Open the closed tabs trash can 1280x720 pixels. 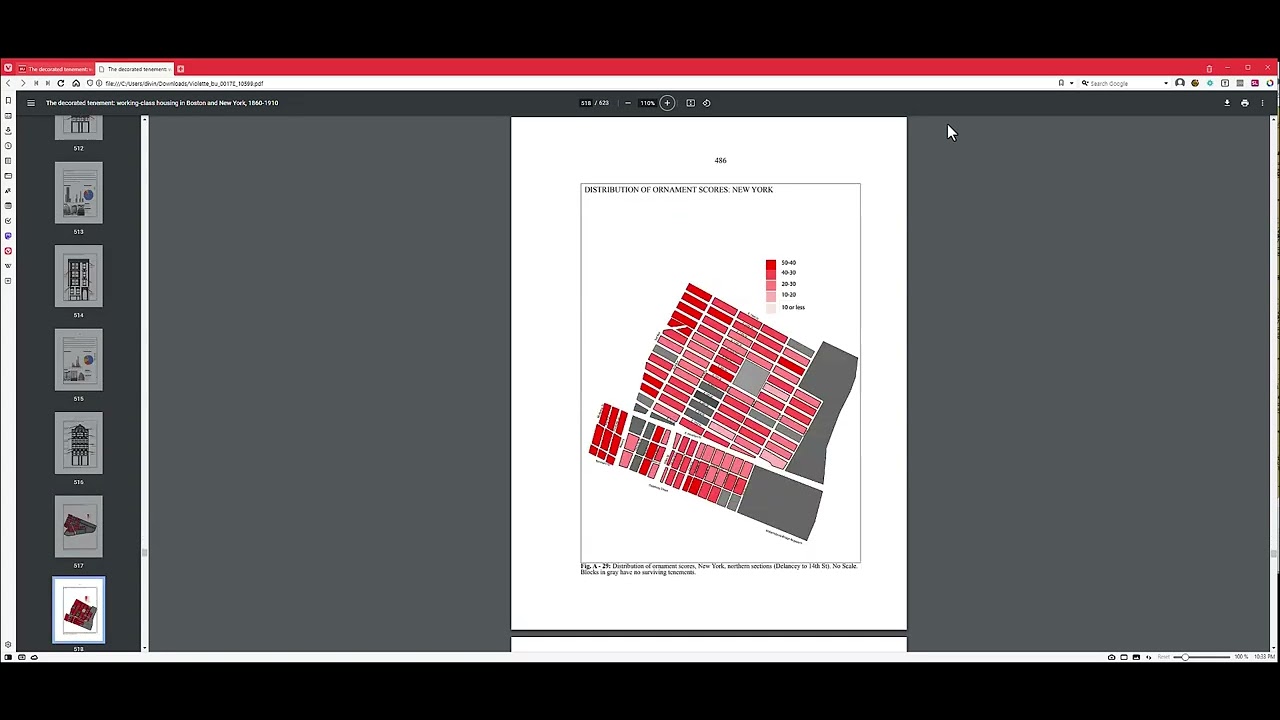pos(1209,69)
